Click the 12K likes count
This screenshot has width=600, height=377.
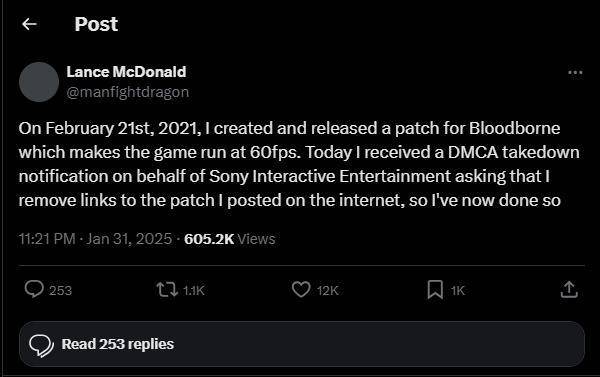point(328,291)
